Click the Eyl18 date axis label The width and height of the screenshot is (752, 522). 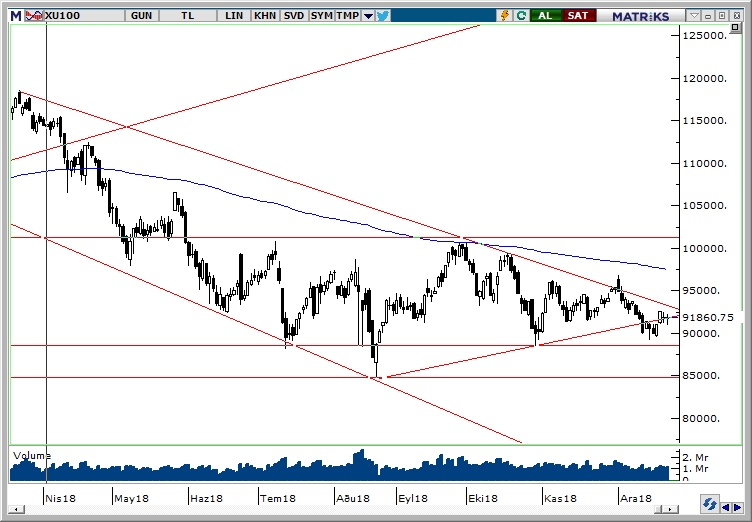413,498
